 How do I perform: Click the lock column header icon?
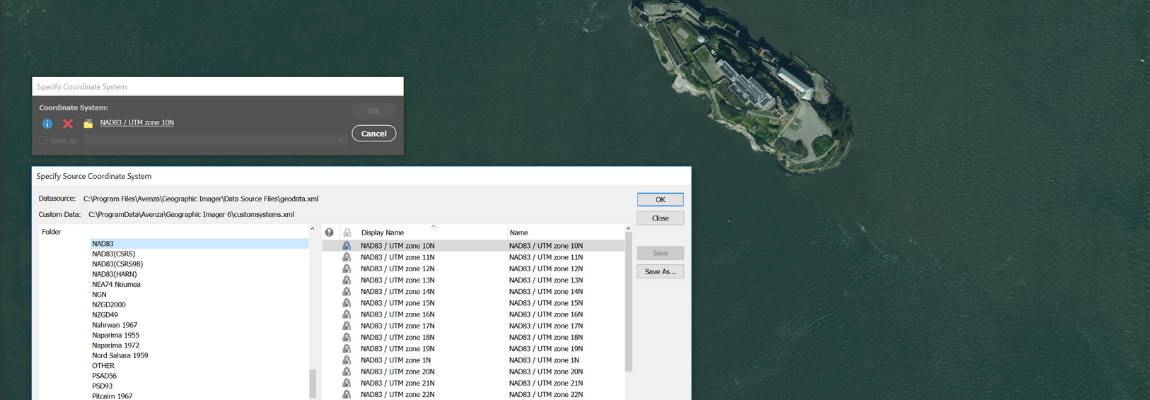point(347,232)
